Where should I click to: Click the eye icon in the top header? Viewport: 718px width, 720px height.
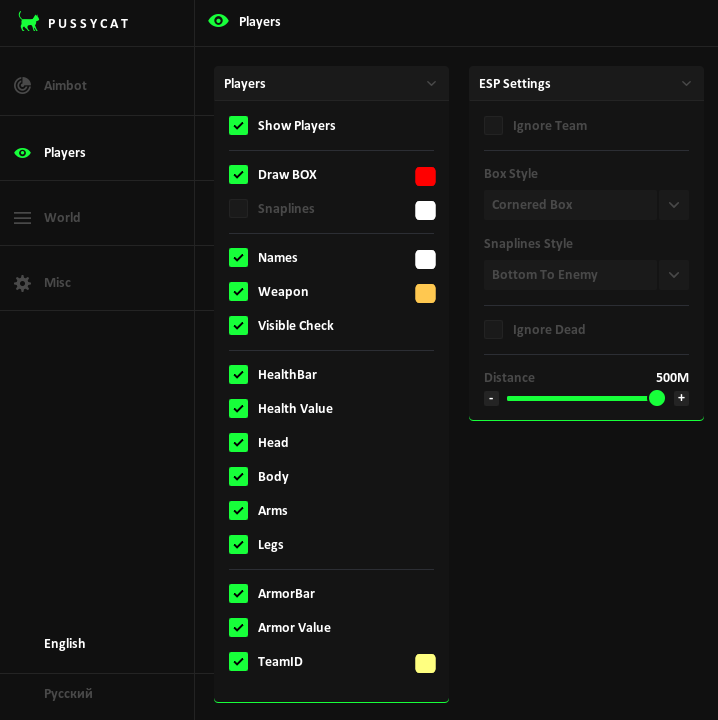(x=219, y=21)
